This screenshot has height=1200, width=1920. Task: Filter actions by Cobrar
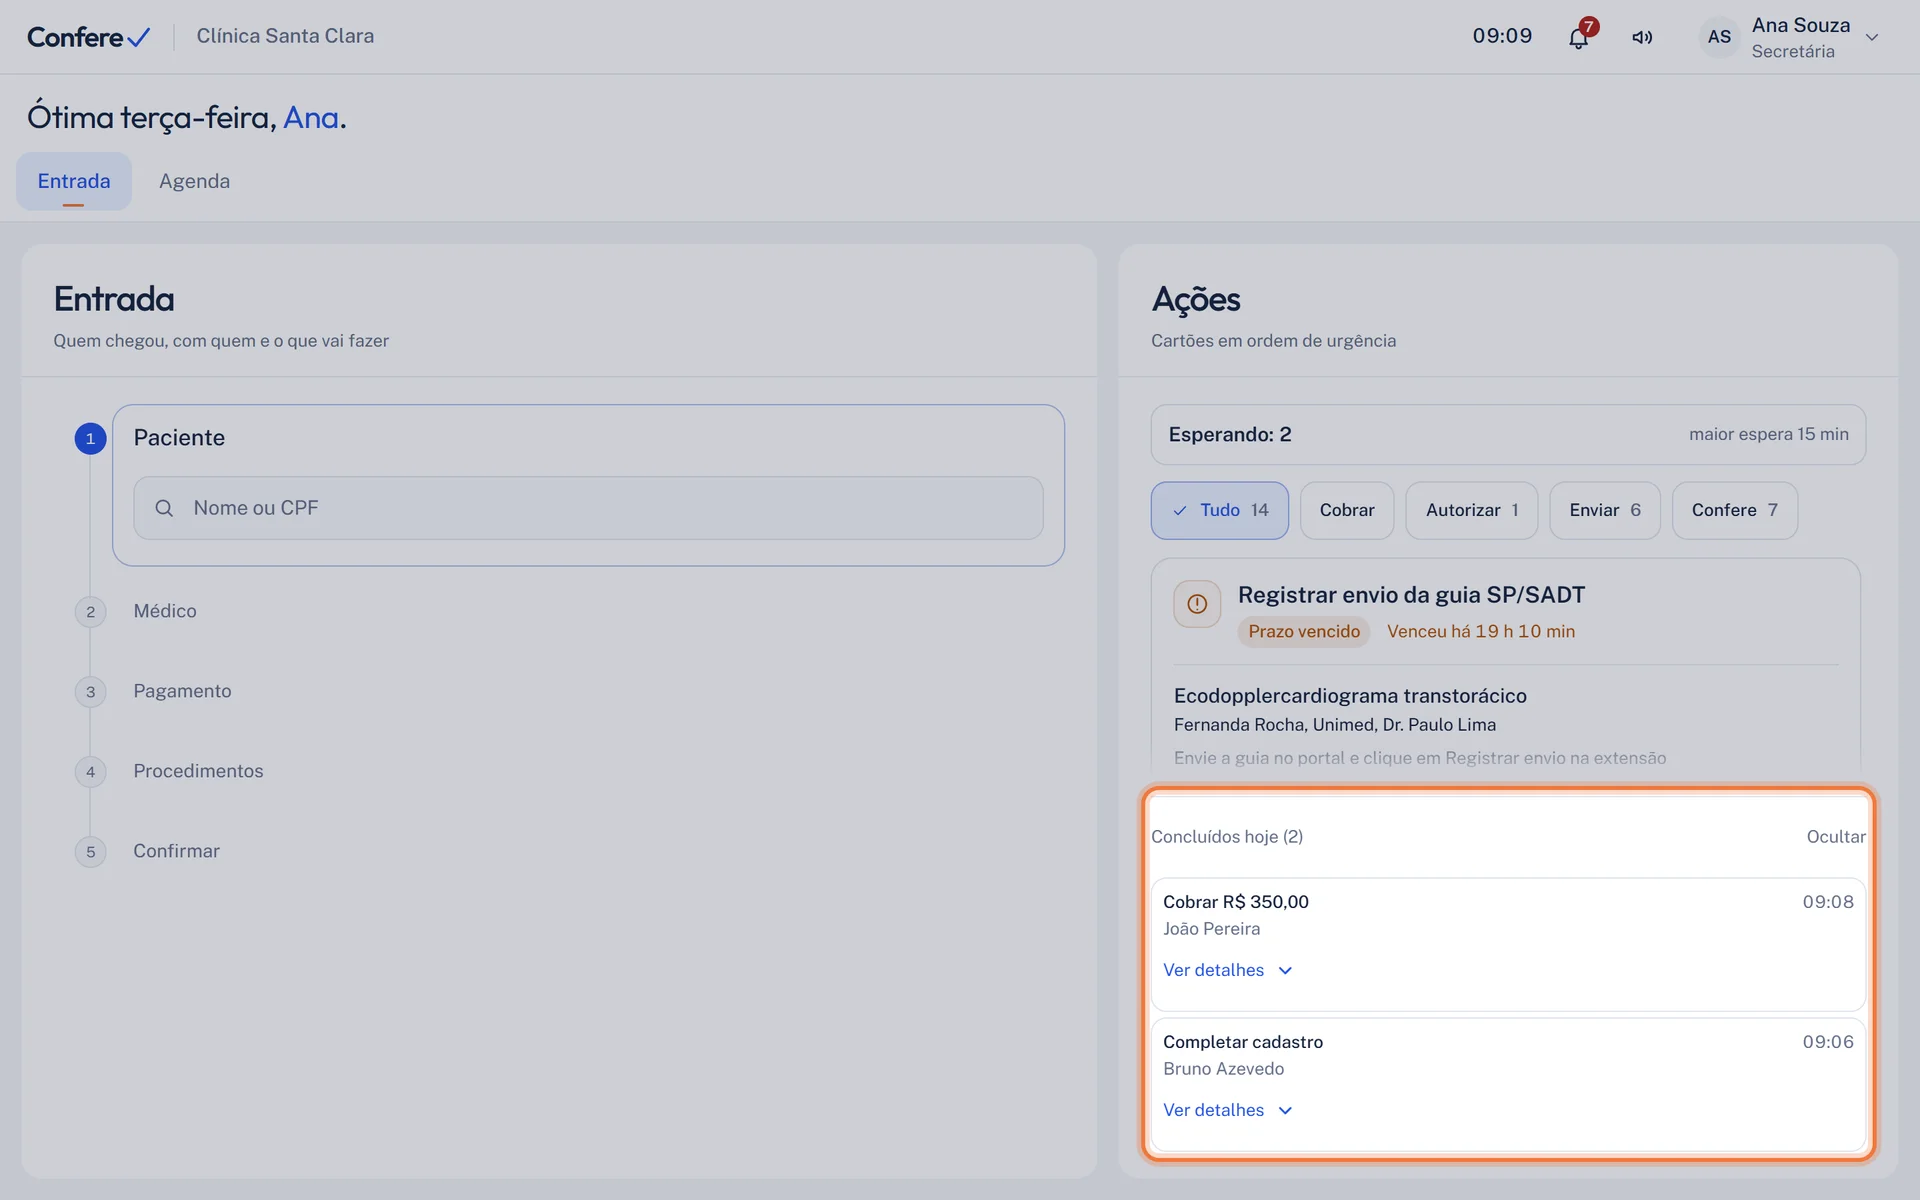[1347, 510]
